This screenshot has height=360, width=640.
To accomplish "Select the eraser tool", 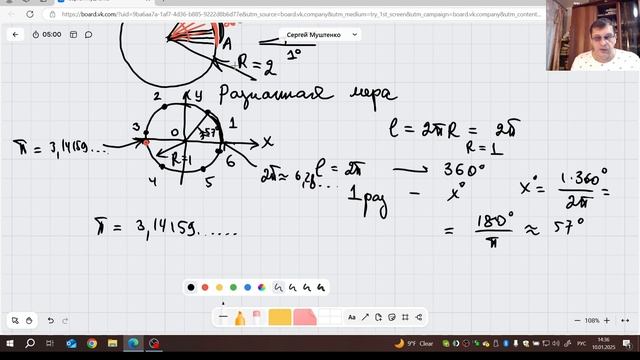I will (257, 318).
